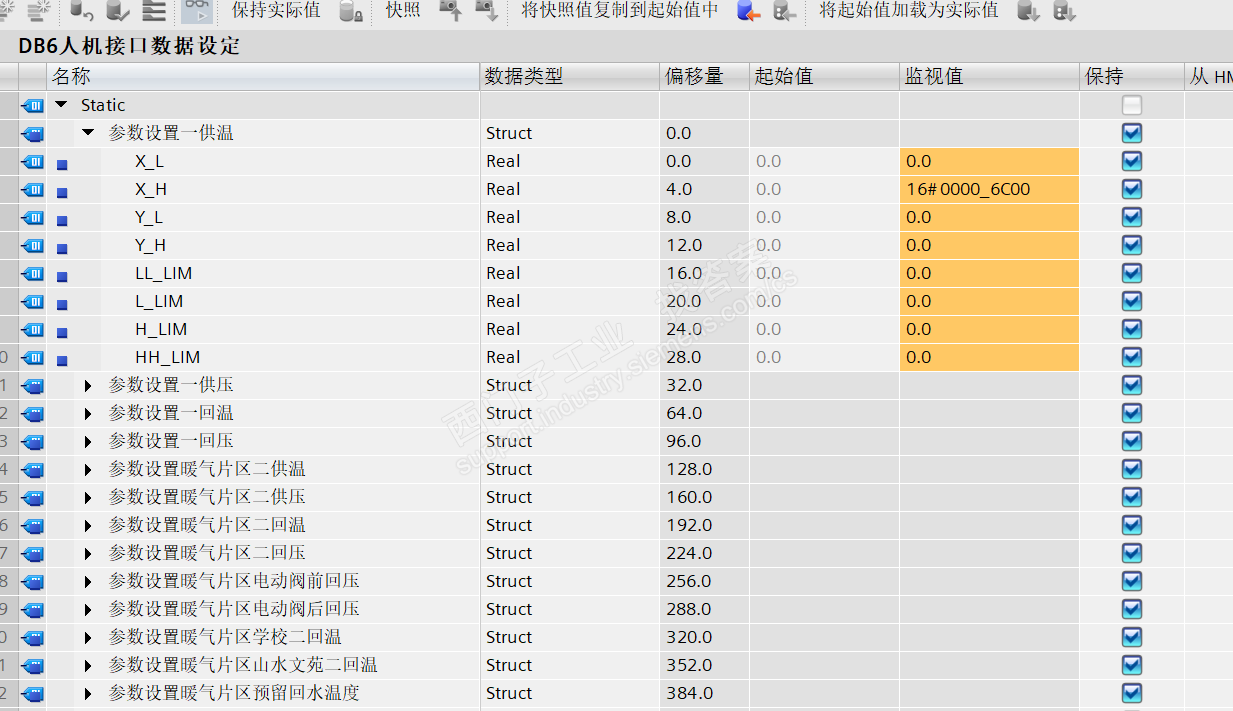
Task: Uncheck retain checkbox for 参数设置暖气片区二回压 row
Action: pyautogui.click(x=1132, y=553)
